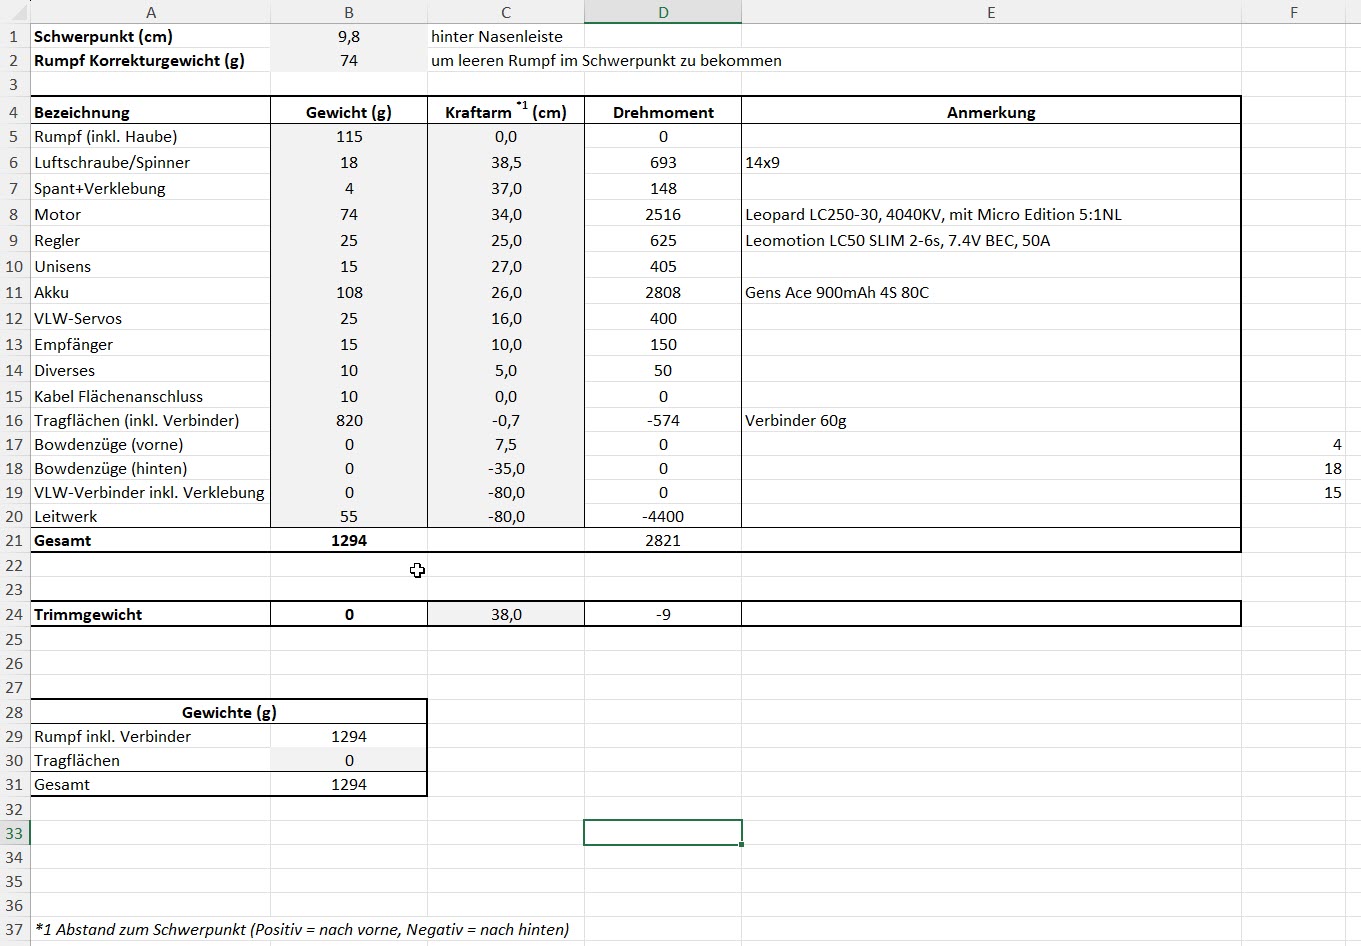This screenshot has height=946, width=1361.
Task: Select the 'Gewicht (g)' header cell
Action: [x=349, y=112]
